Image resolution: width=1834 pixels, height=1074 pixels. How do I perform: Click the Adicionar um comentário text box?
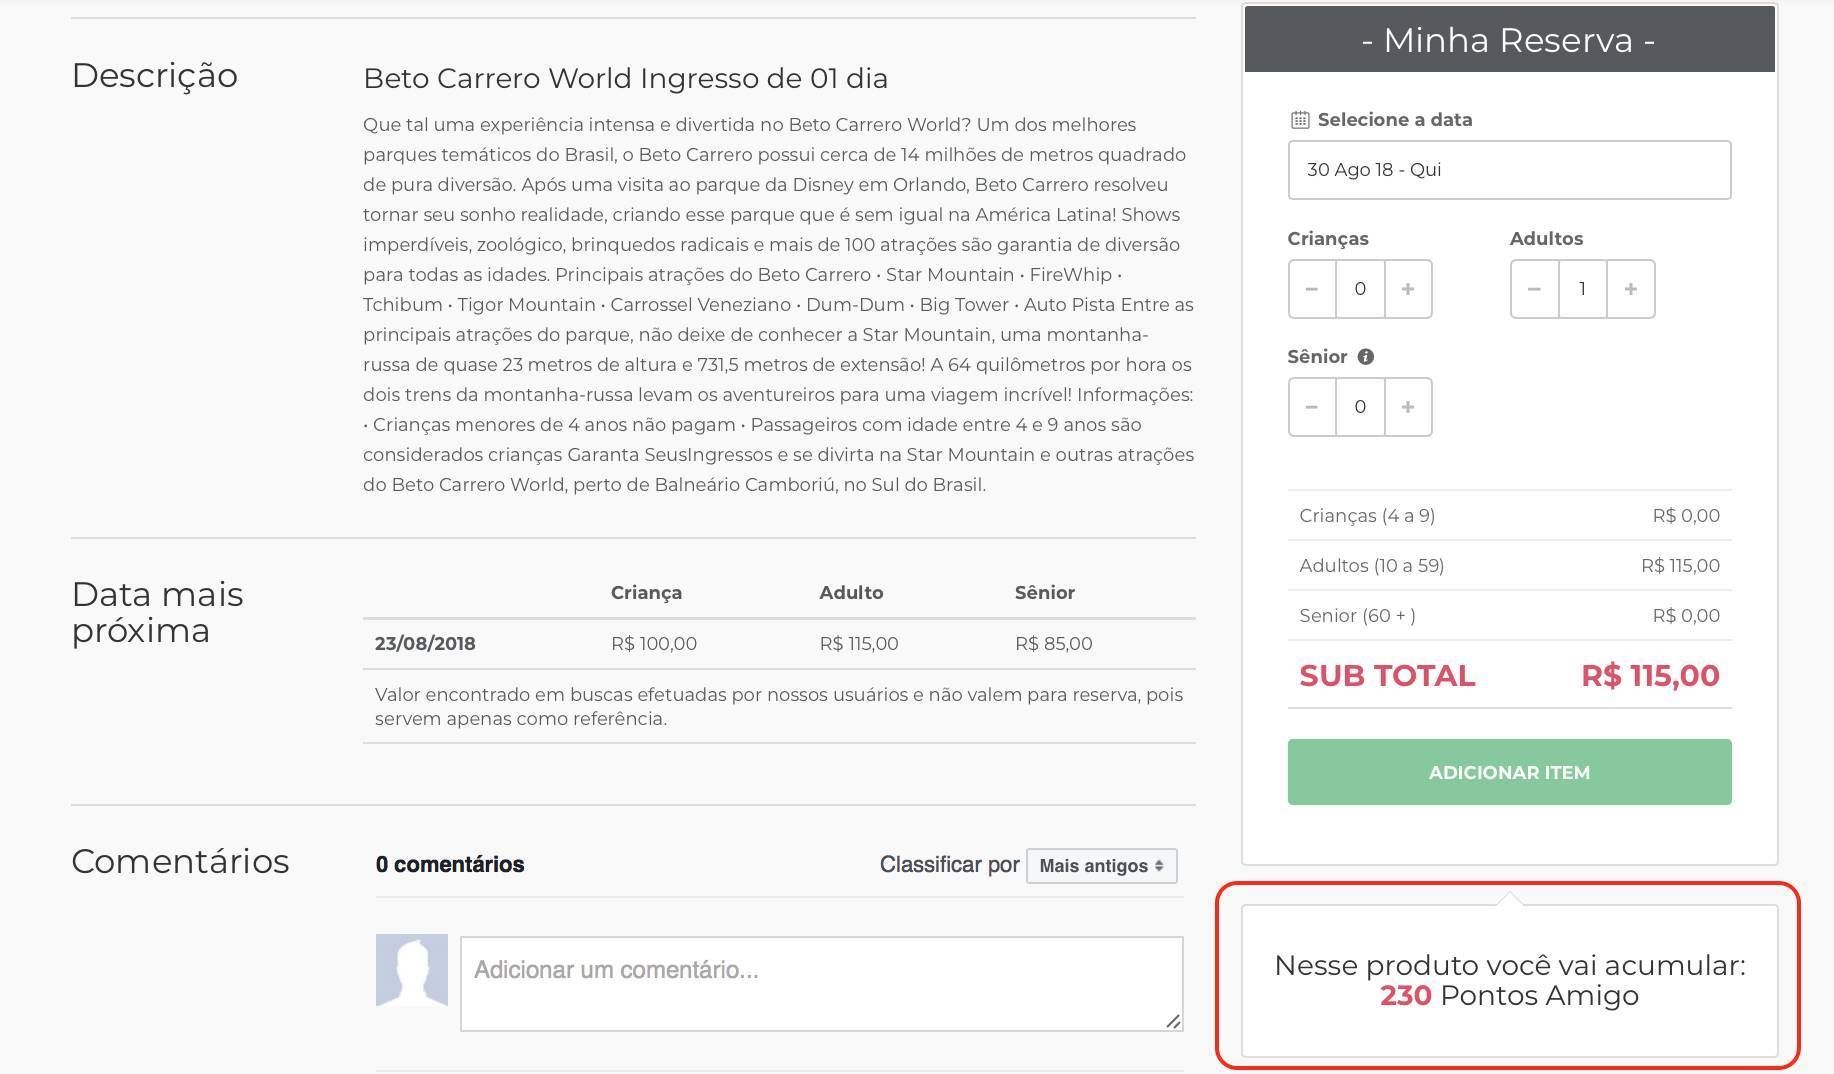tap(821, 984)
